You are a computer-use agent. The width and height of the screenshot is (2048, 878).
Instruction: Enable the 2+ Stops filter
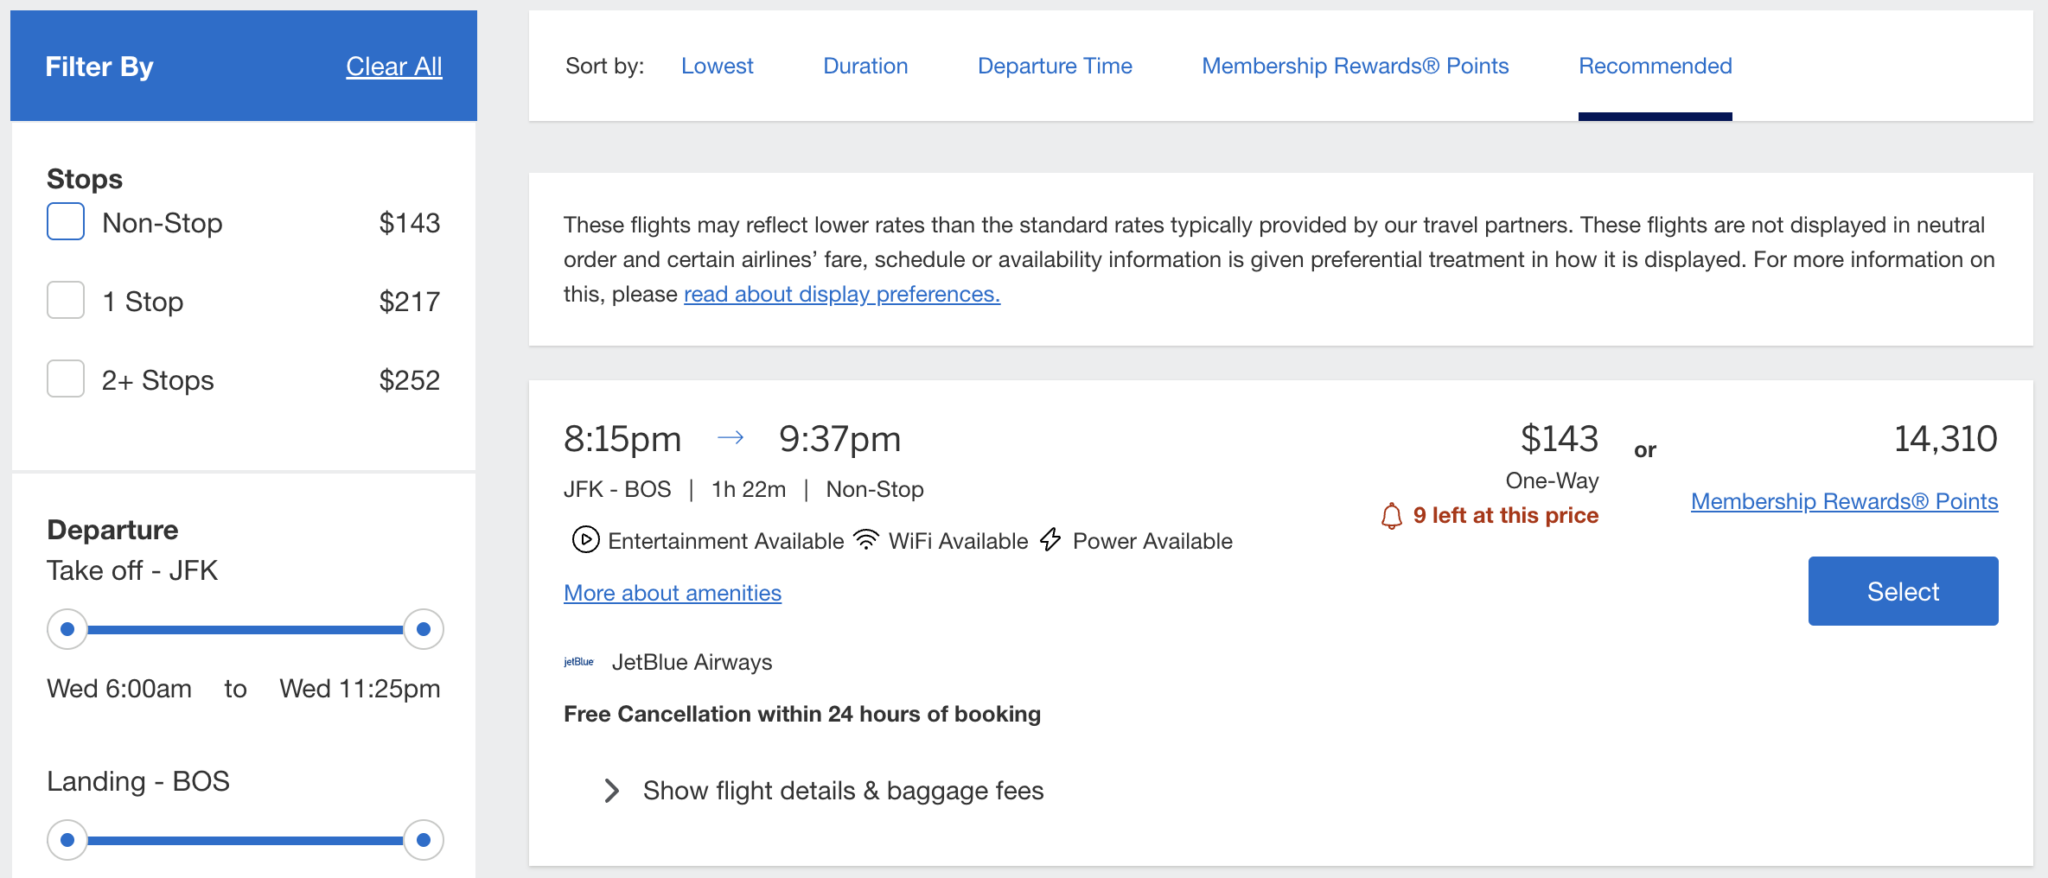click(64, 379)
